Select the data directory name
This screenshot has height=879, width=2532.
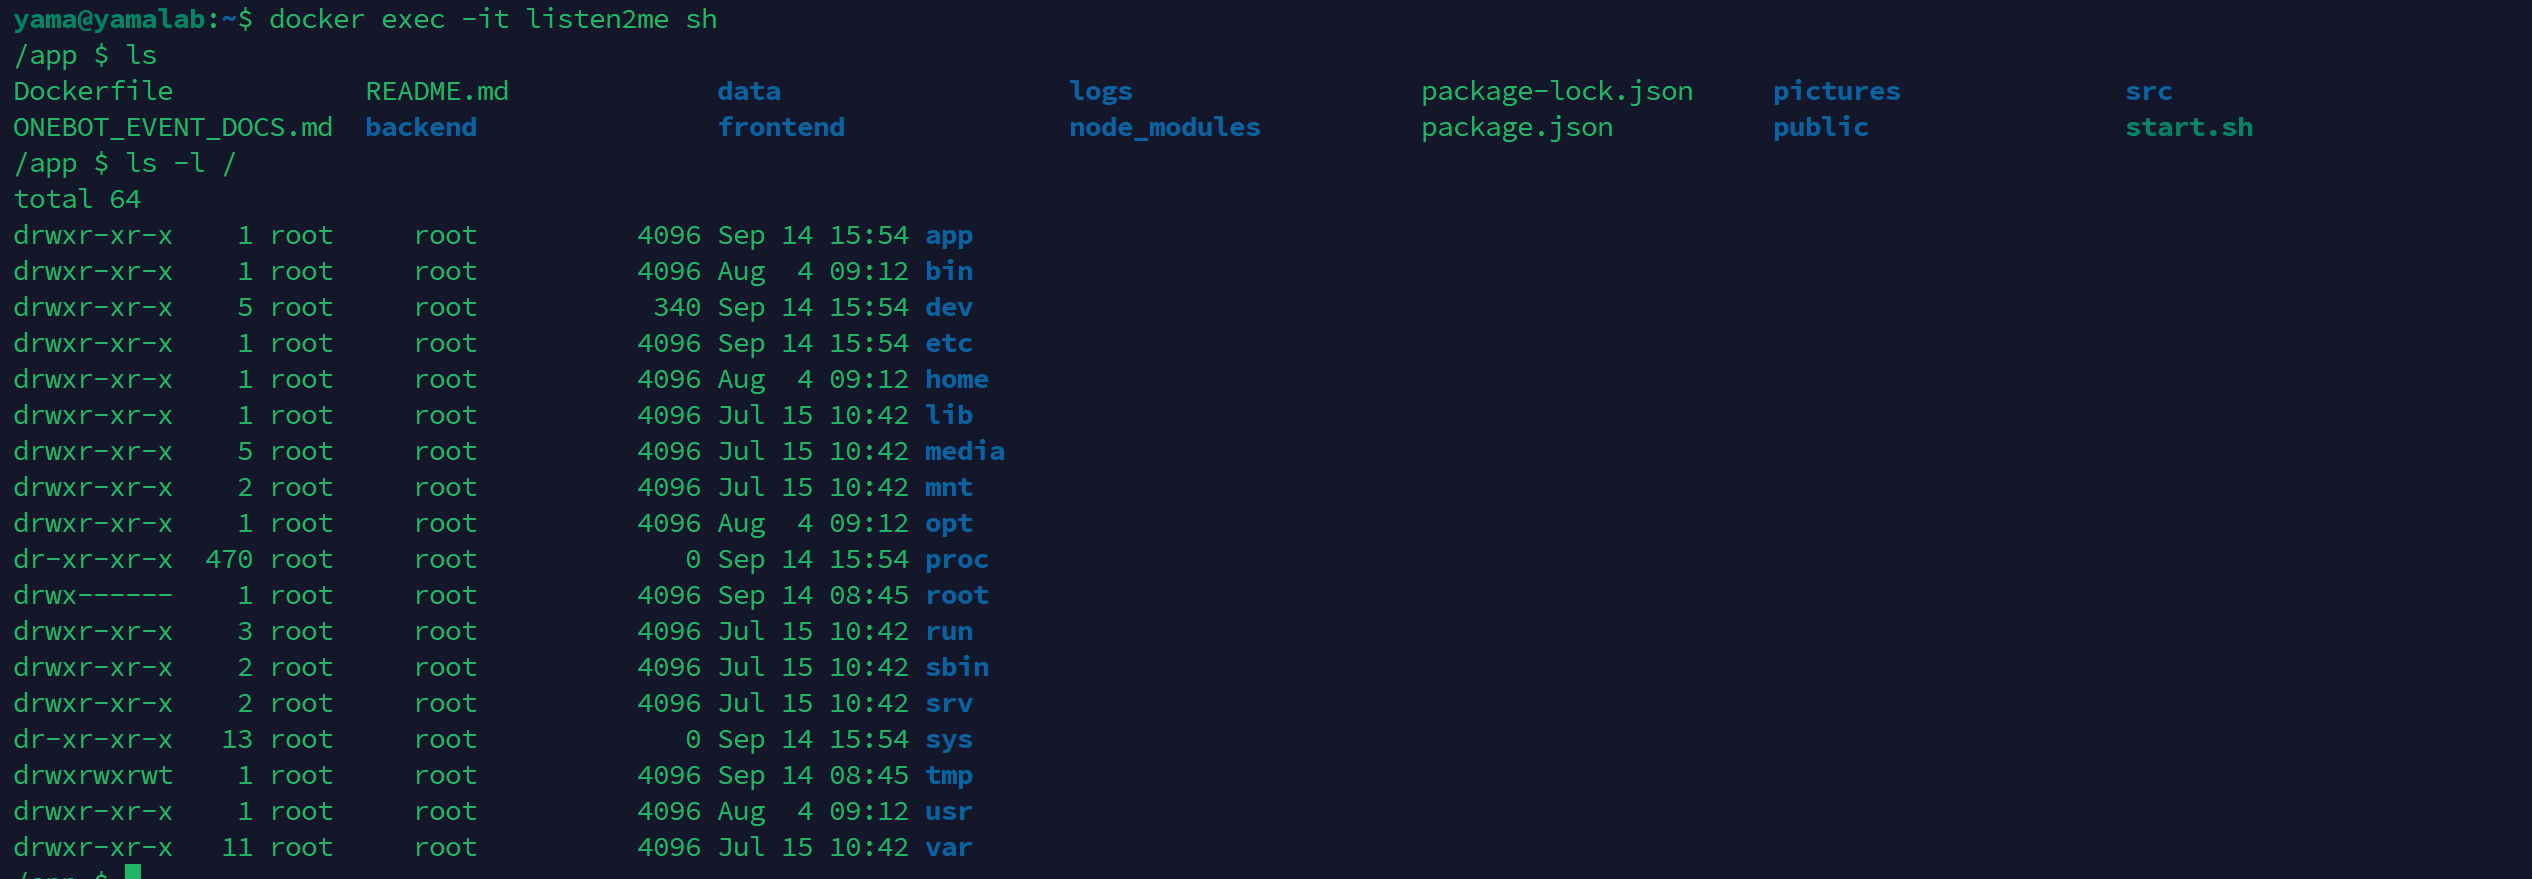pyautogui.click(x=749, y=91)
